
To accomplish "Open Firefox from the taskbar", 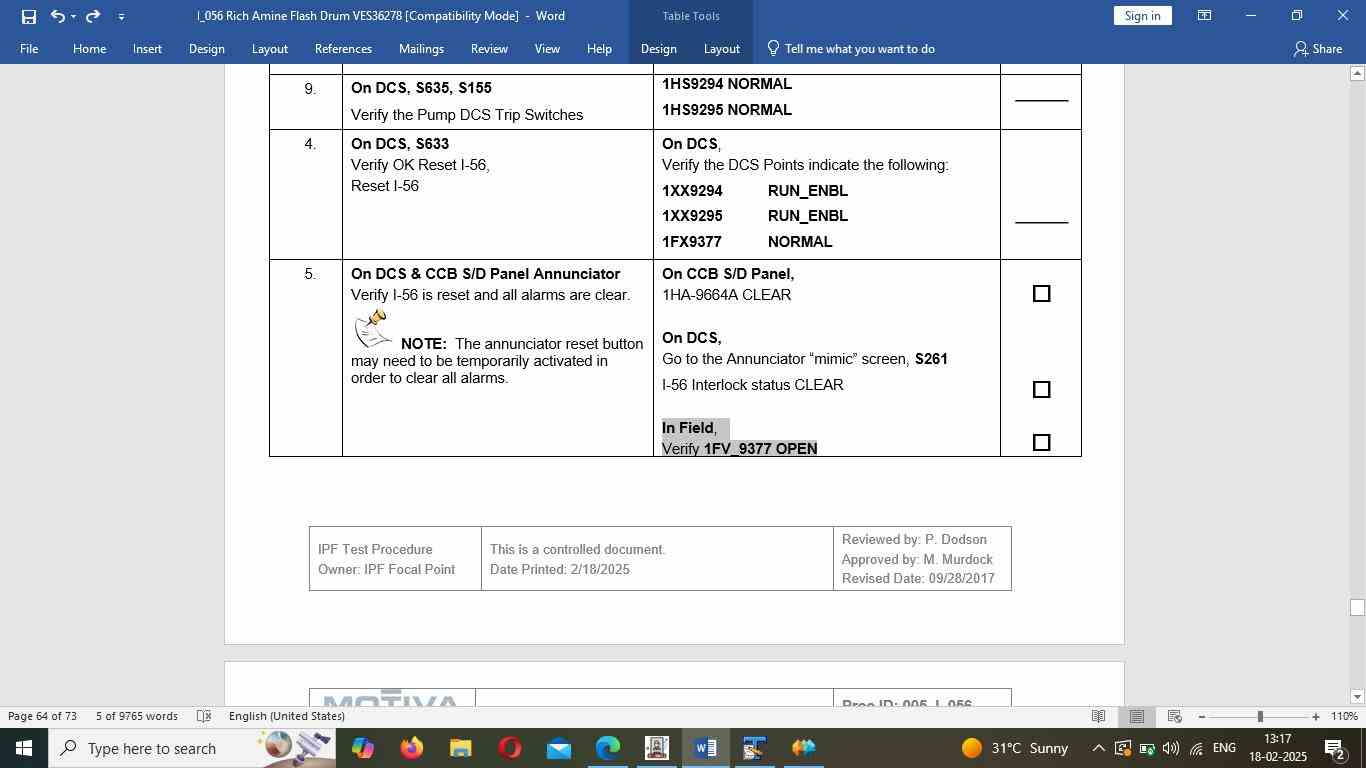I will (x=411, y=748).
